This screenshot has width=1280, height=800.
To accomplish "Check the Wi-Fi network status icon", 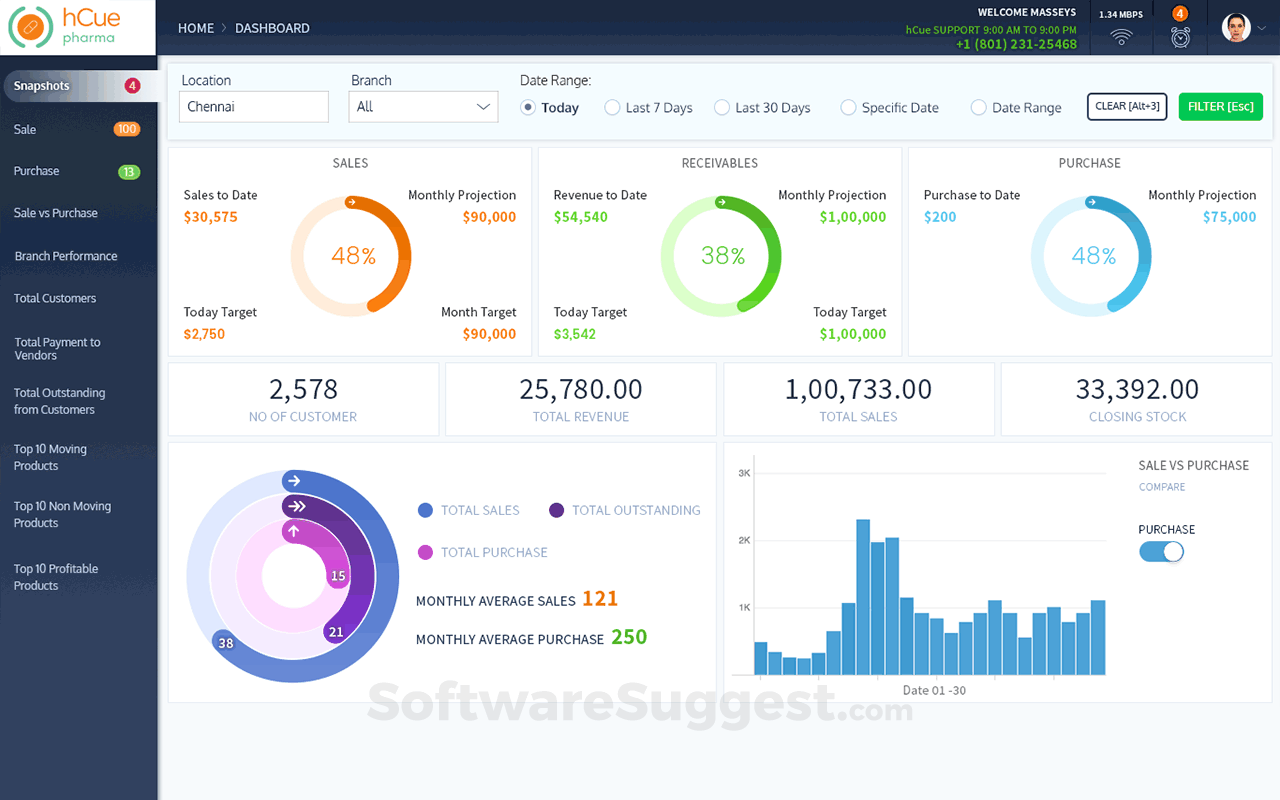I will click(x=1120, y=35).
